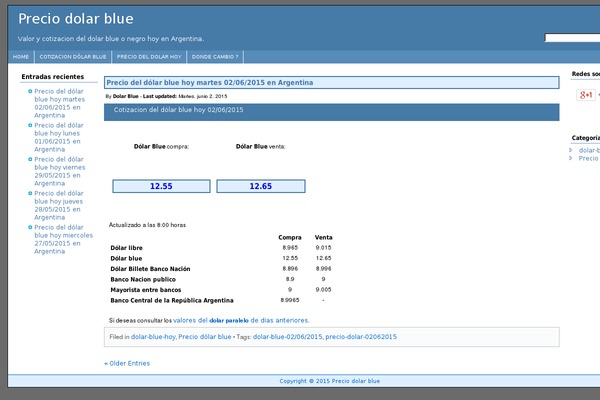The width and height of the screenshot is (600, 400).
Task: Click Dólar libre venta value 9.015
Action: point(323,248)
